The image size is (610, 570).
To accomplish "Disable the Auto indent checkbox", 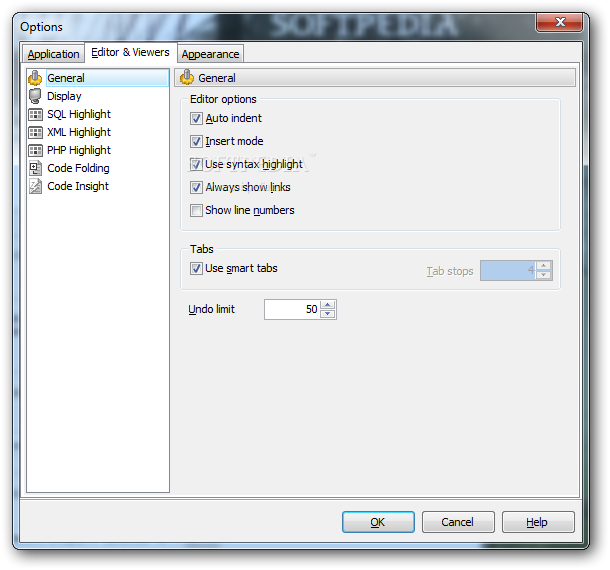I will pyautogui.click(x=196, y=118).
